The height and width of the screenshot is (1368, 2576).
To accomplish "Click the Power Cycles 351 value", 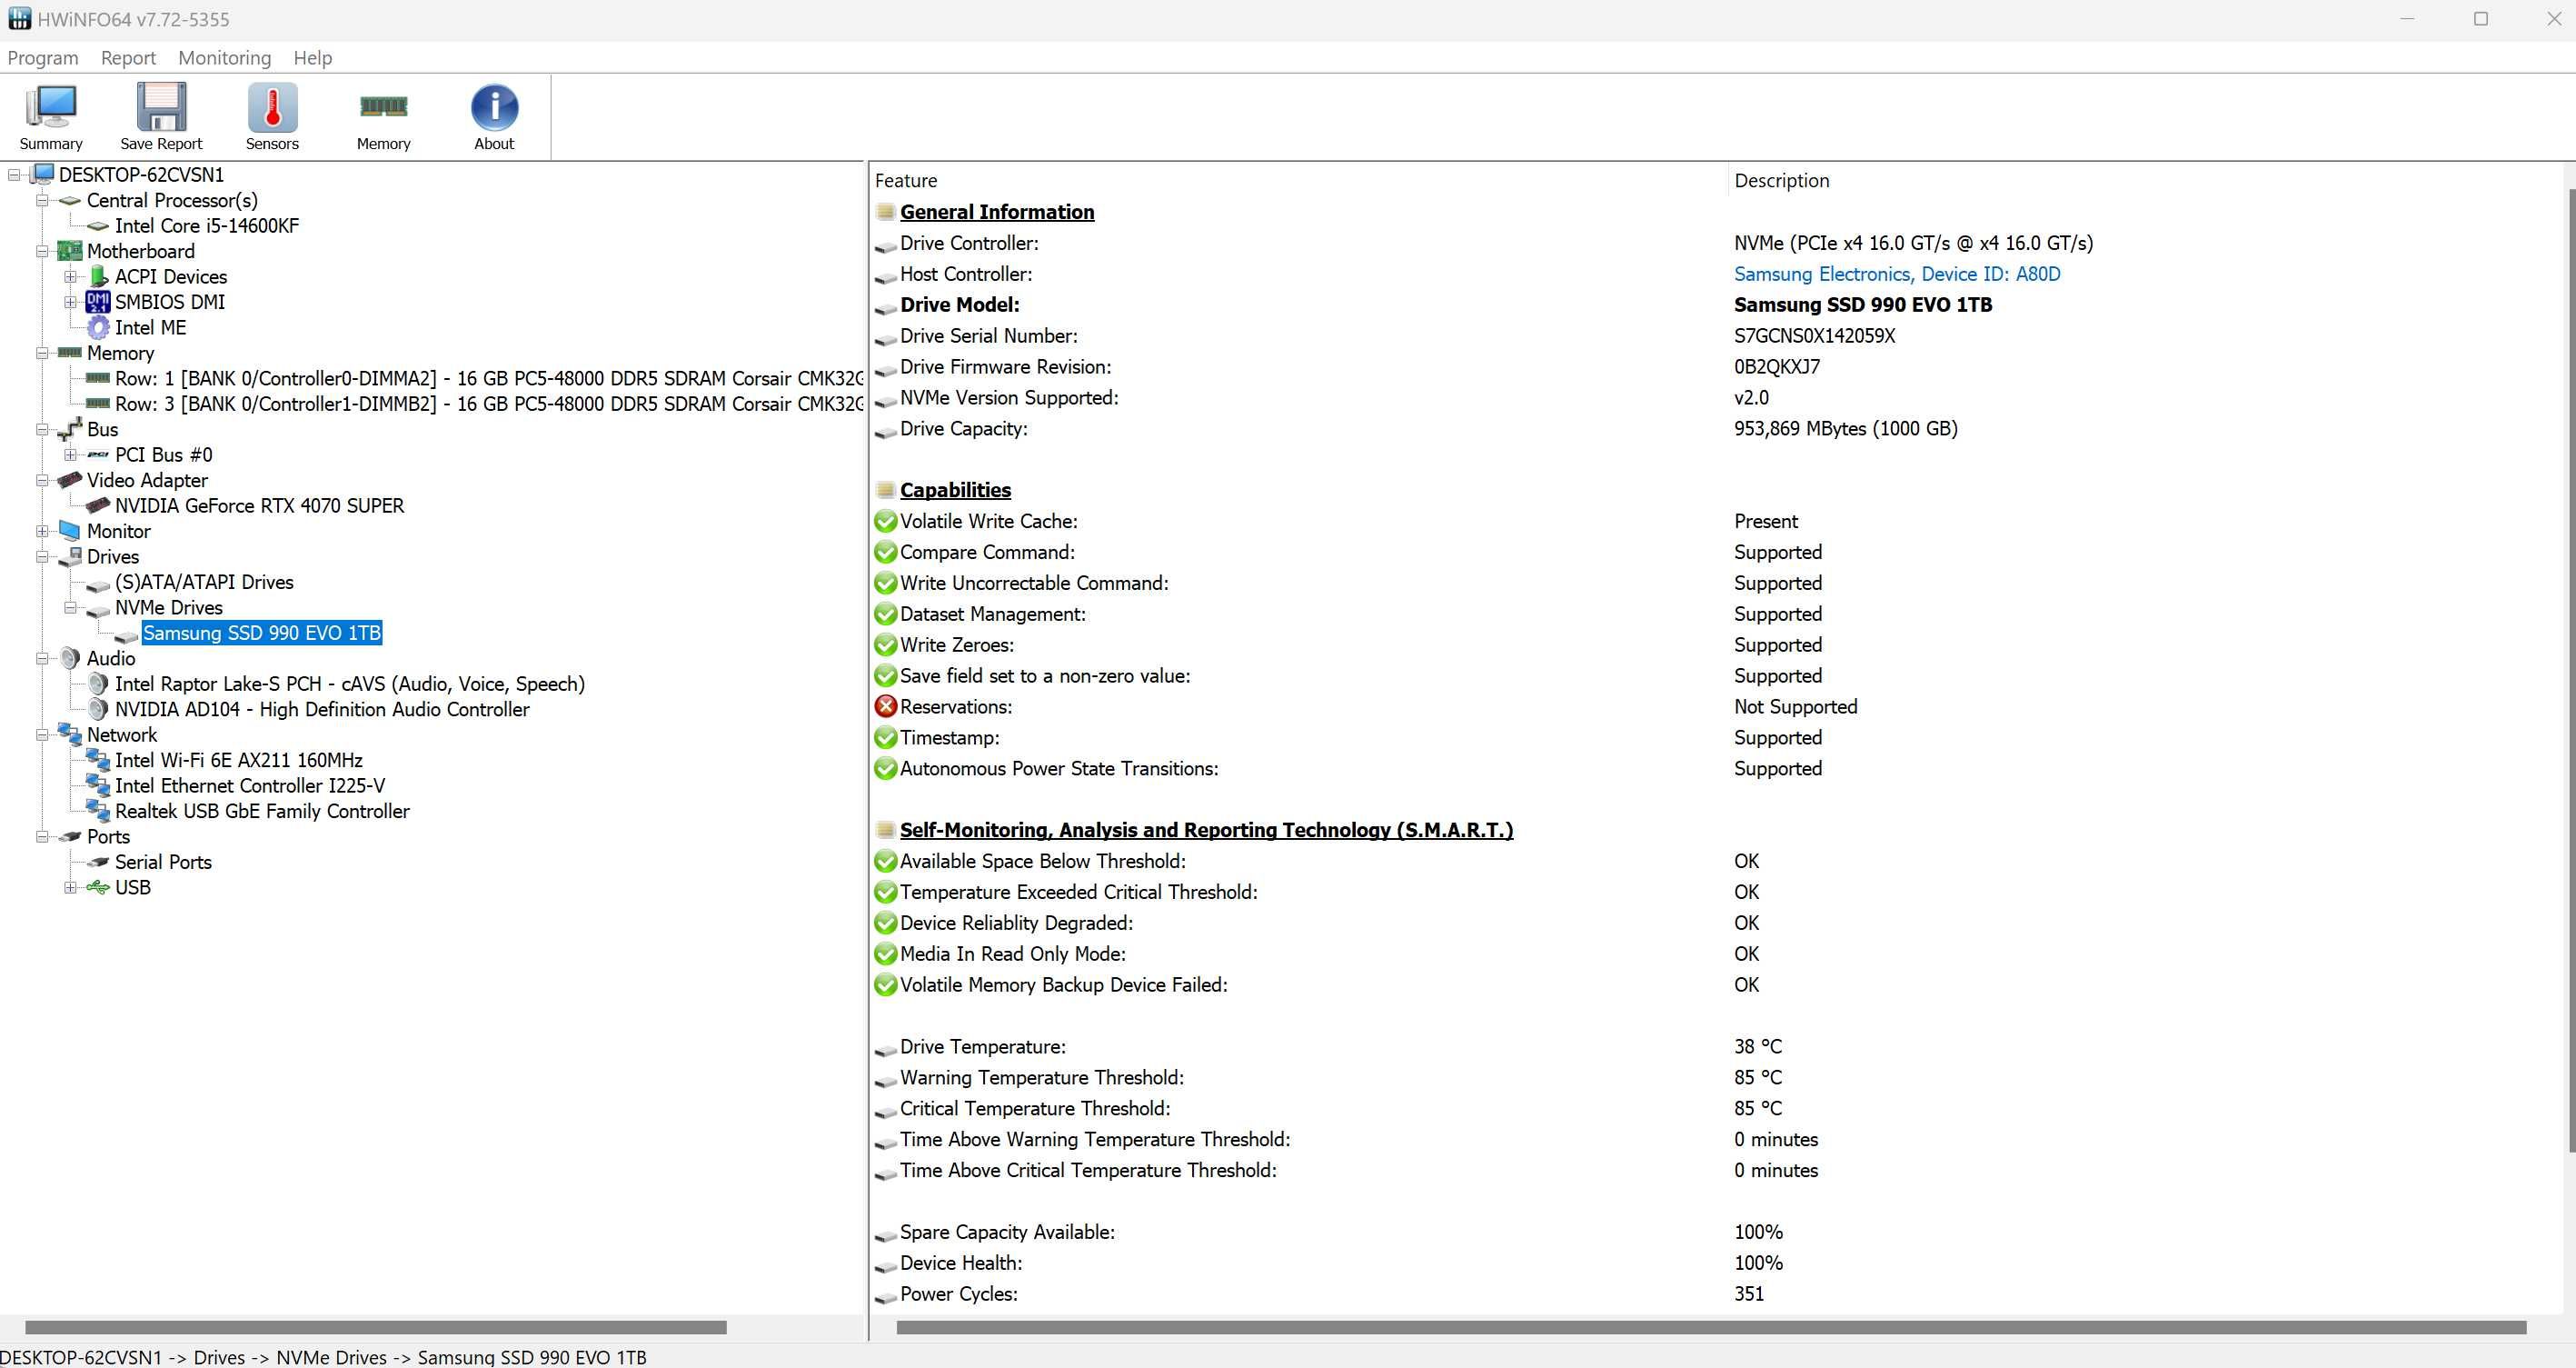I will (1748, 1294).
